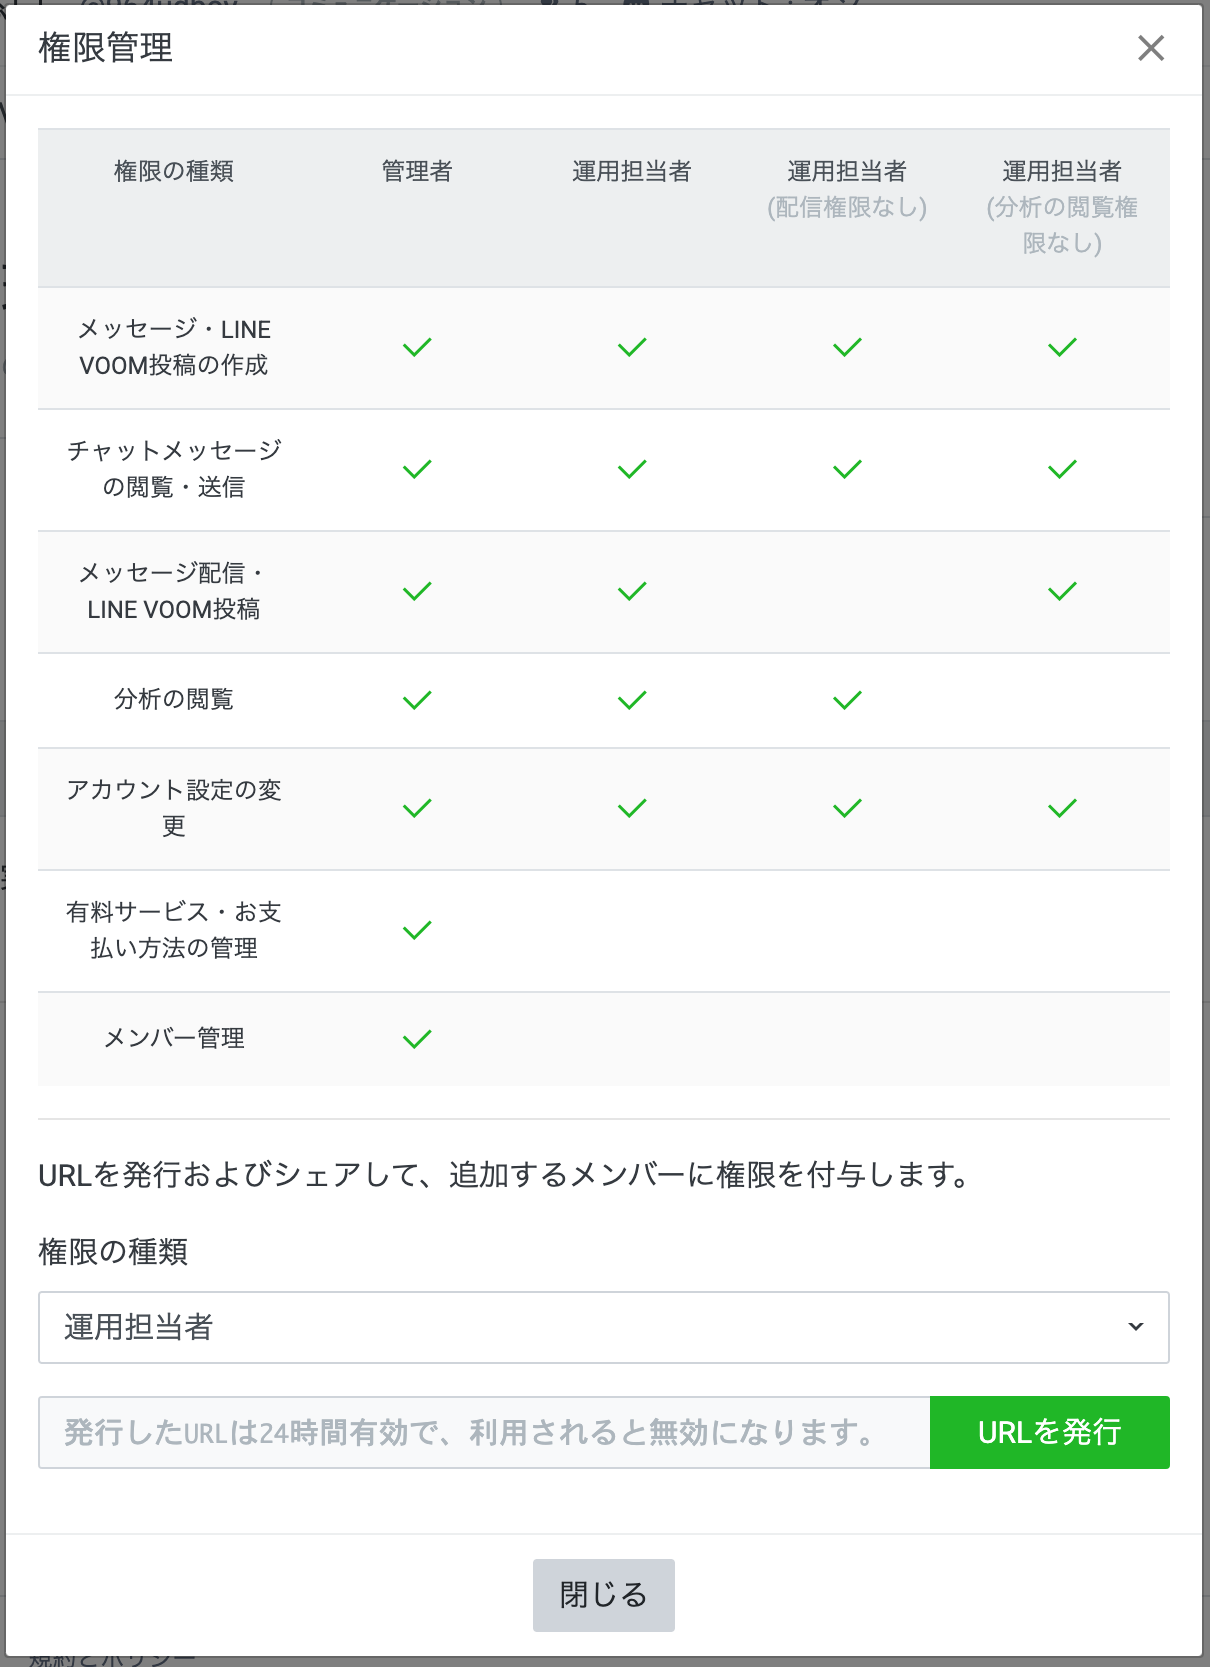Click 分析の閲覧権限なし checkmark in アカウント設定の変更 row
1210x1667 pixels.
[1062, 808]
